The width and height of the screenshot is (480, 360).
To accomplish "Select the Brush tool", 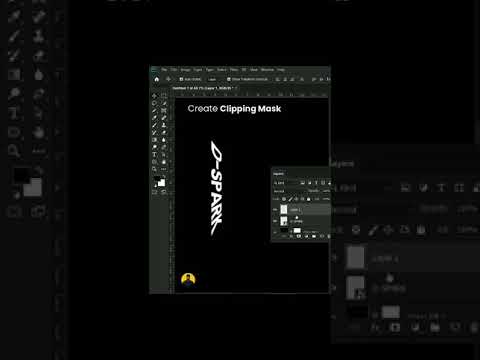I will coord(154,125).
